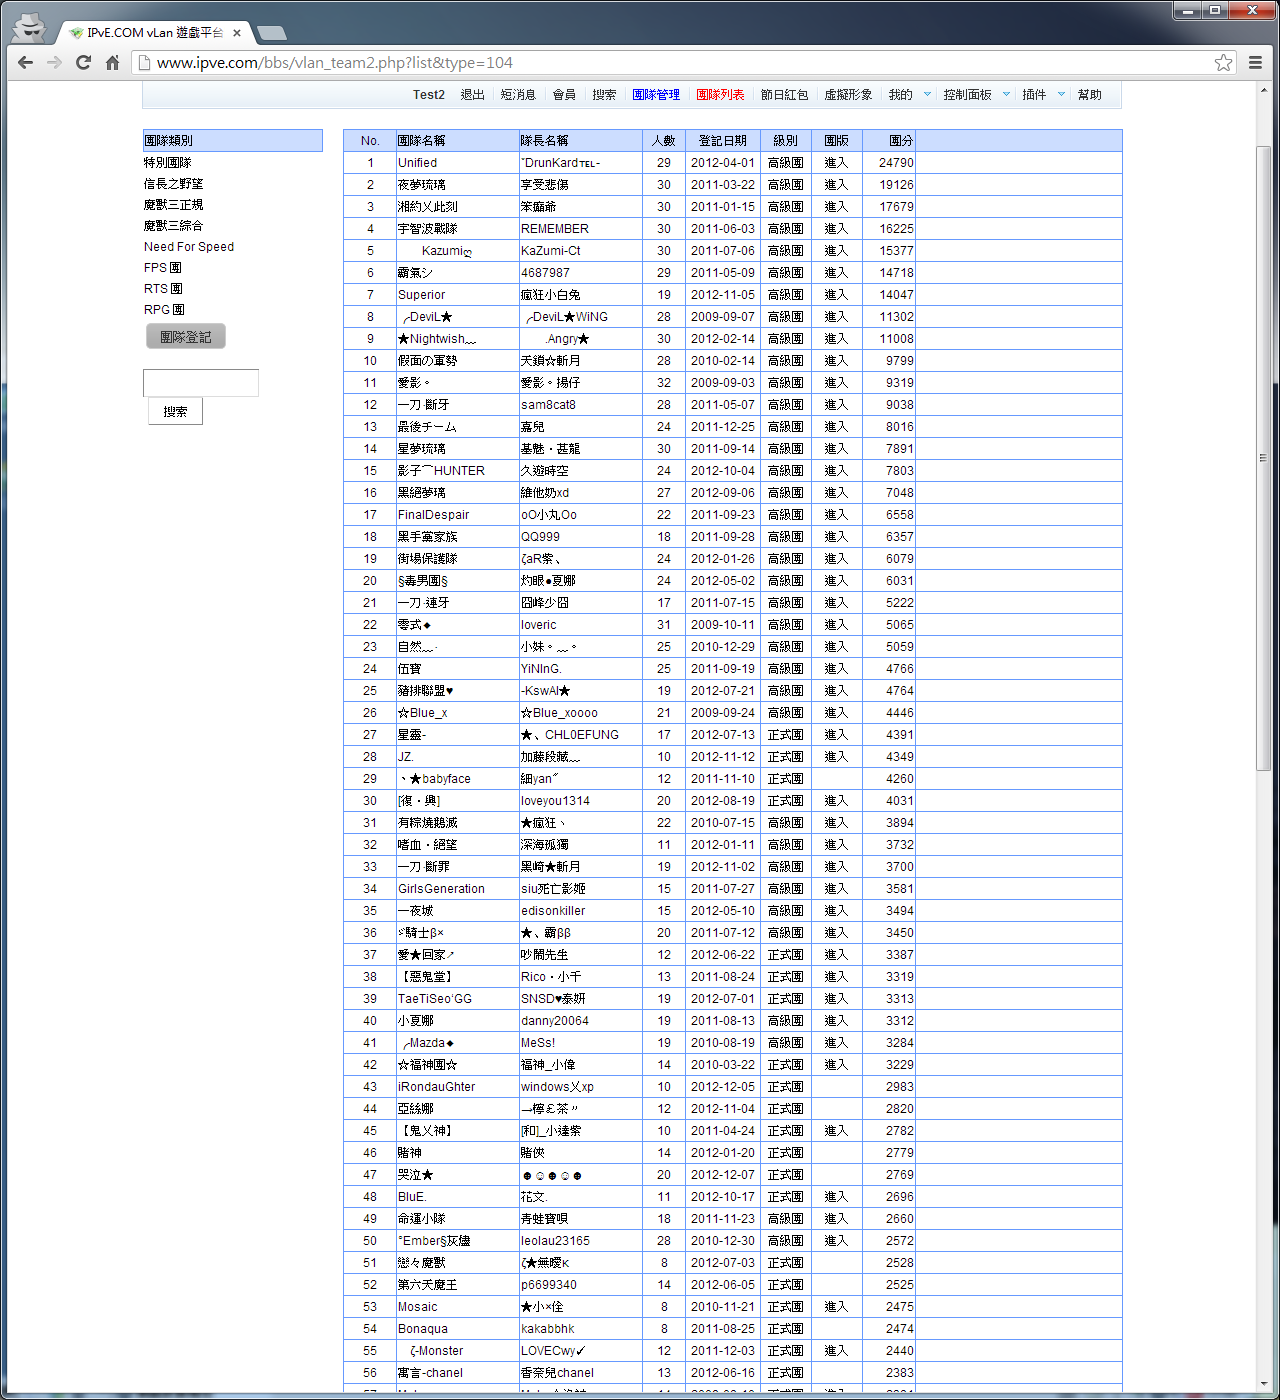Go back to the previous page
The image size is (1280, 1400).
pyautogui.click(x=26, y=62)
